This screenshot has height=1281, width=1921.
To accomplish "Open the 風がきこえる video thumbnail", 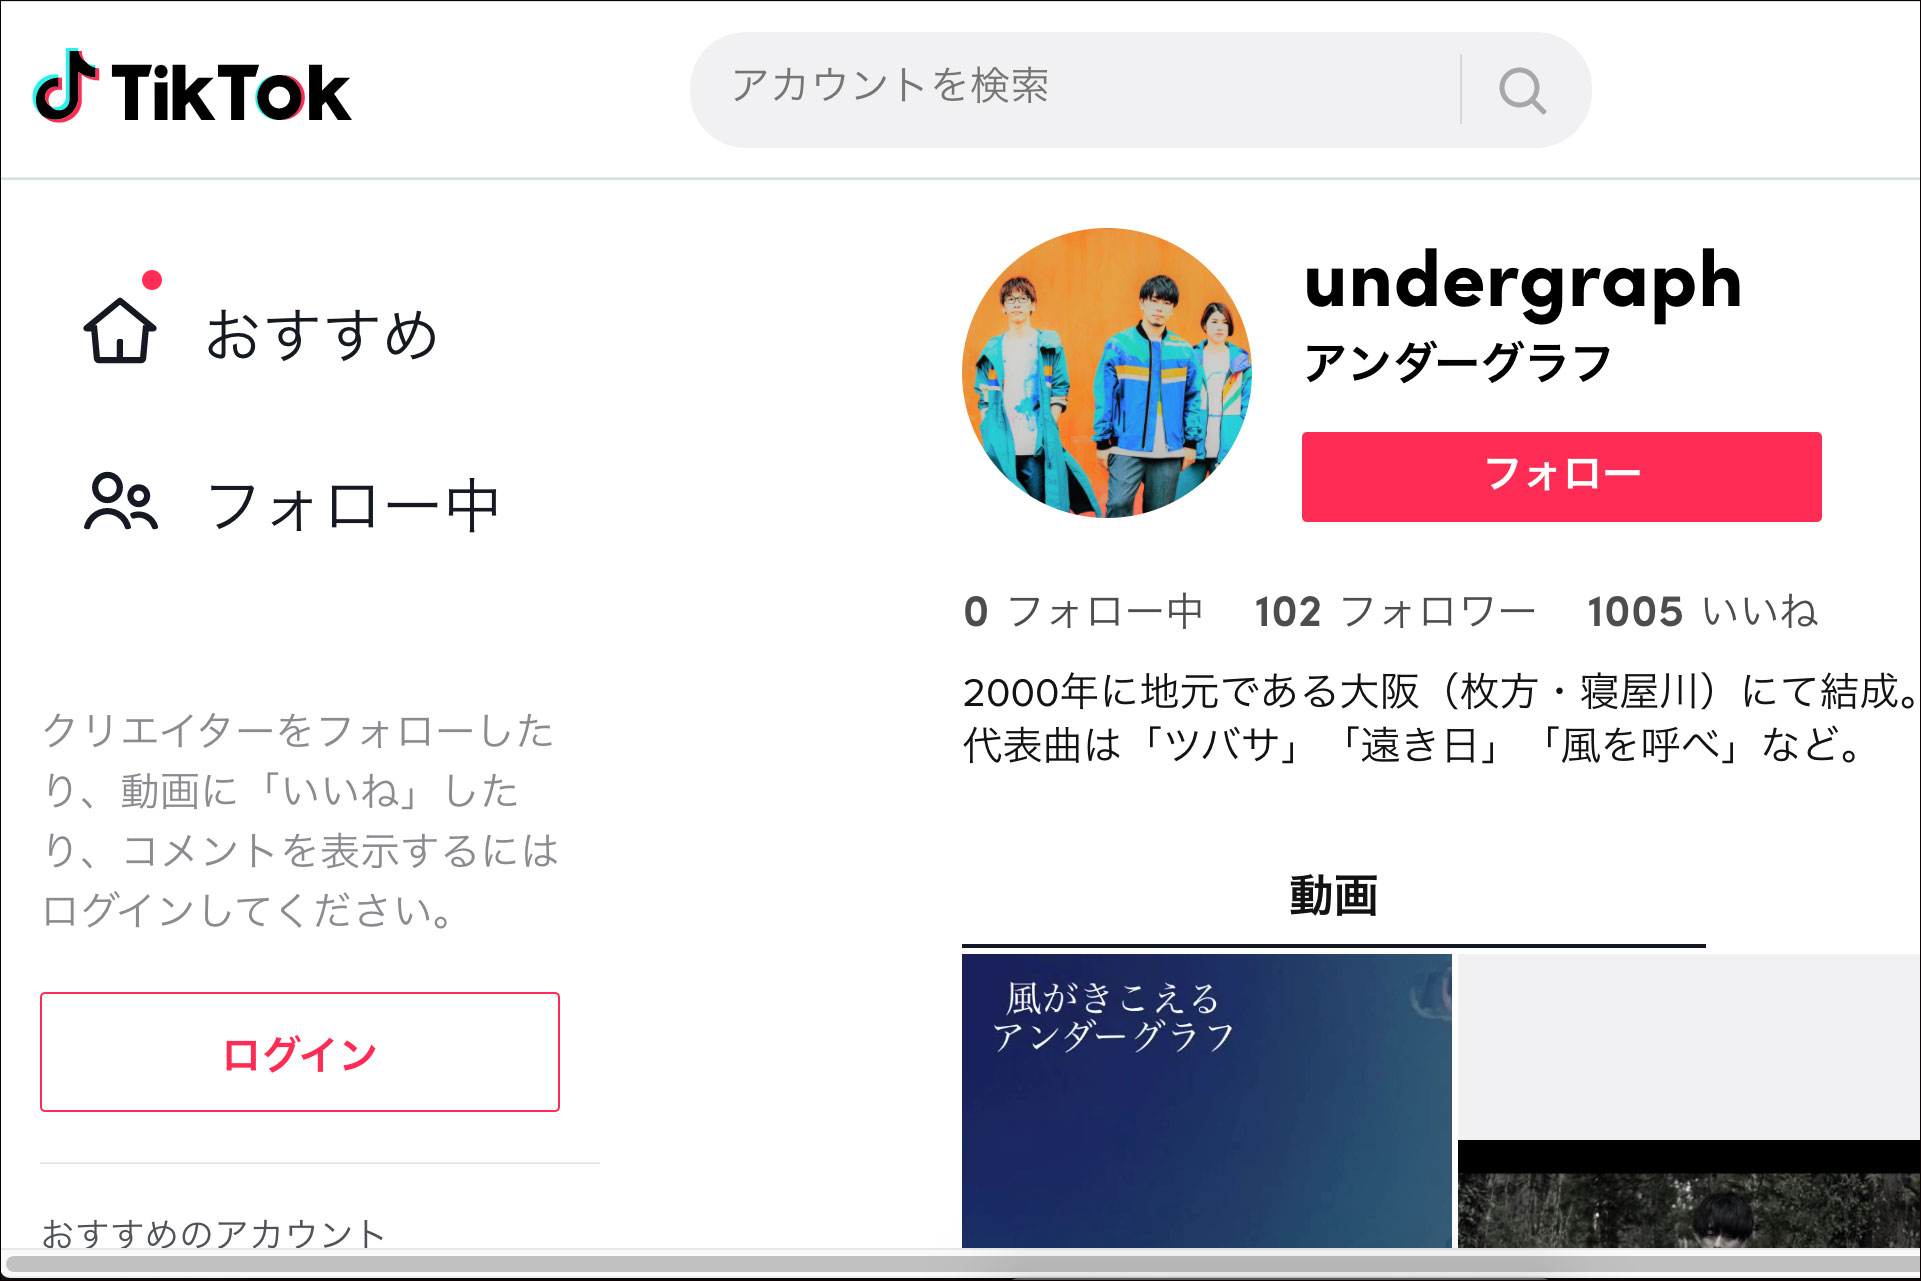I will 1206,1101.
